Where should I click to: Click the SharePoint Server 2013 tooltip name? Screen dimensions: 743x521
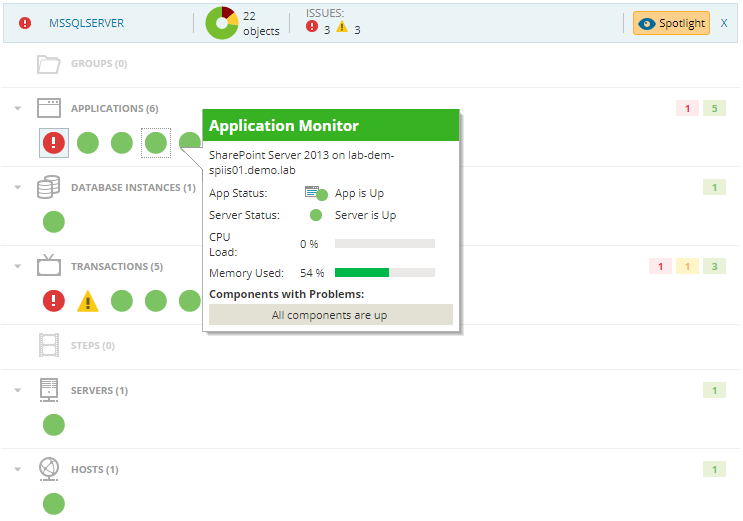tap(301, 163)
